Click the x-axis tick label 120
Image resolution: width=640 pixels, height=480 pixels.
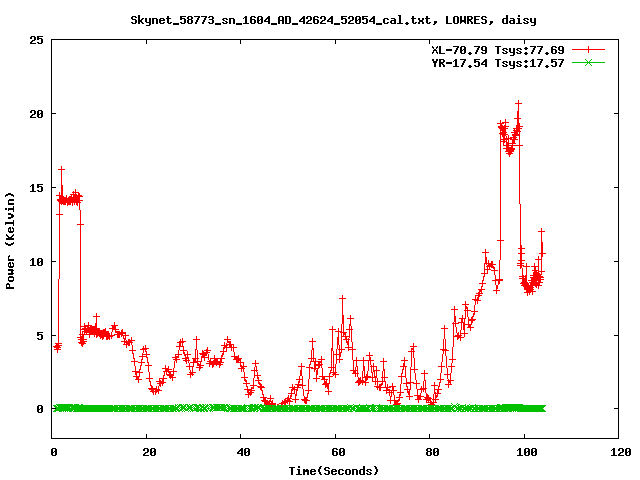click(621, 452)
